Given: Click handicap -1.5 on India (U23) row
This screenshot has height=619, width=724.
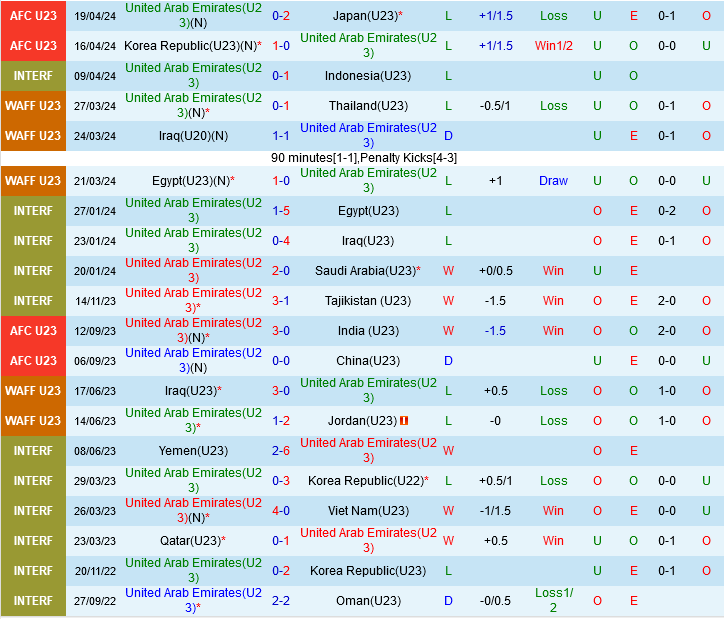Looking at the screenshot, I should pos(495,331).
